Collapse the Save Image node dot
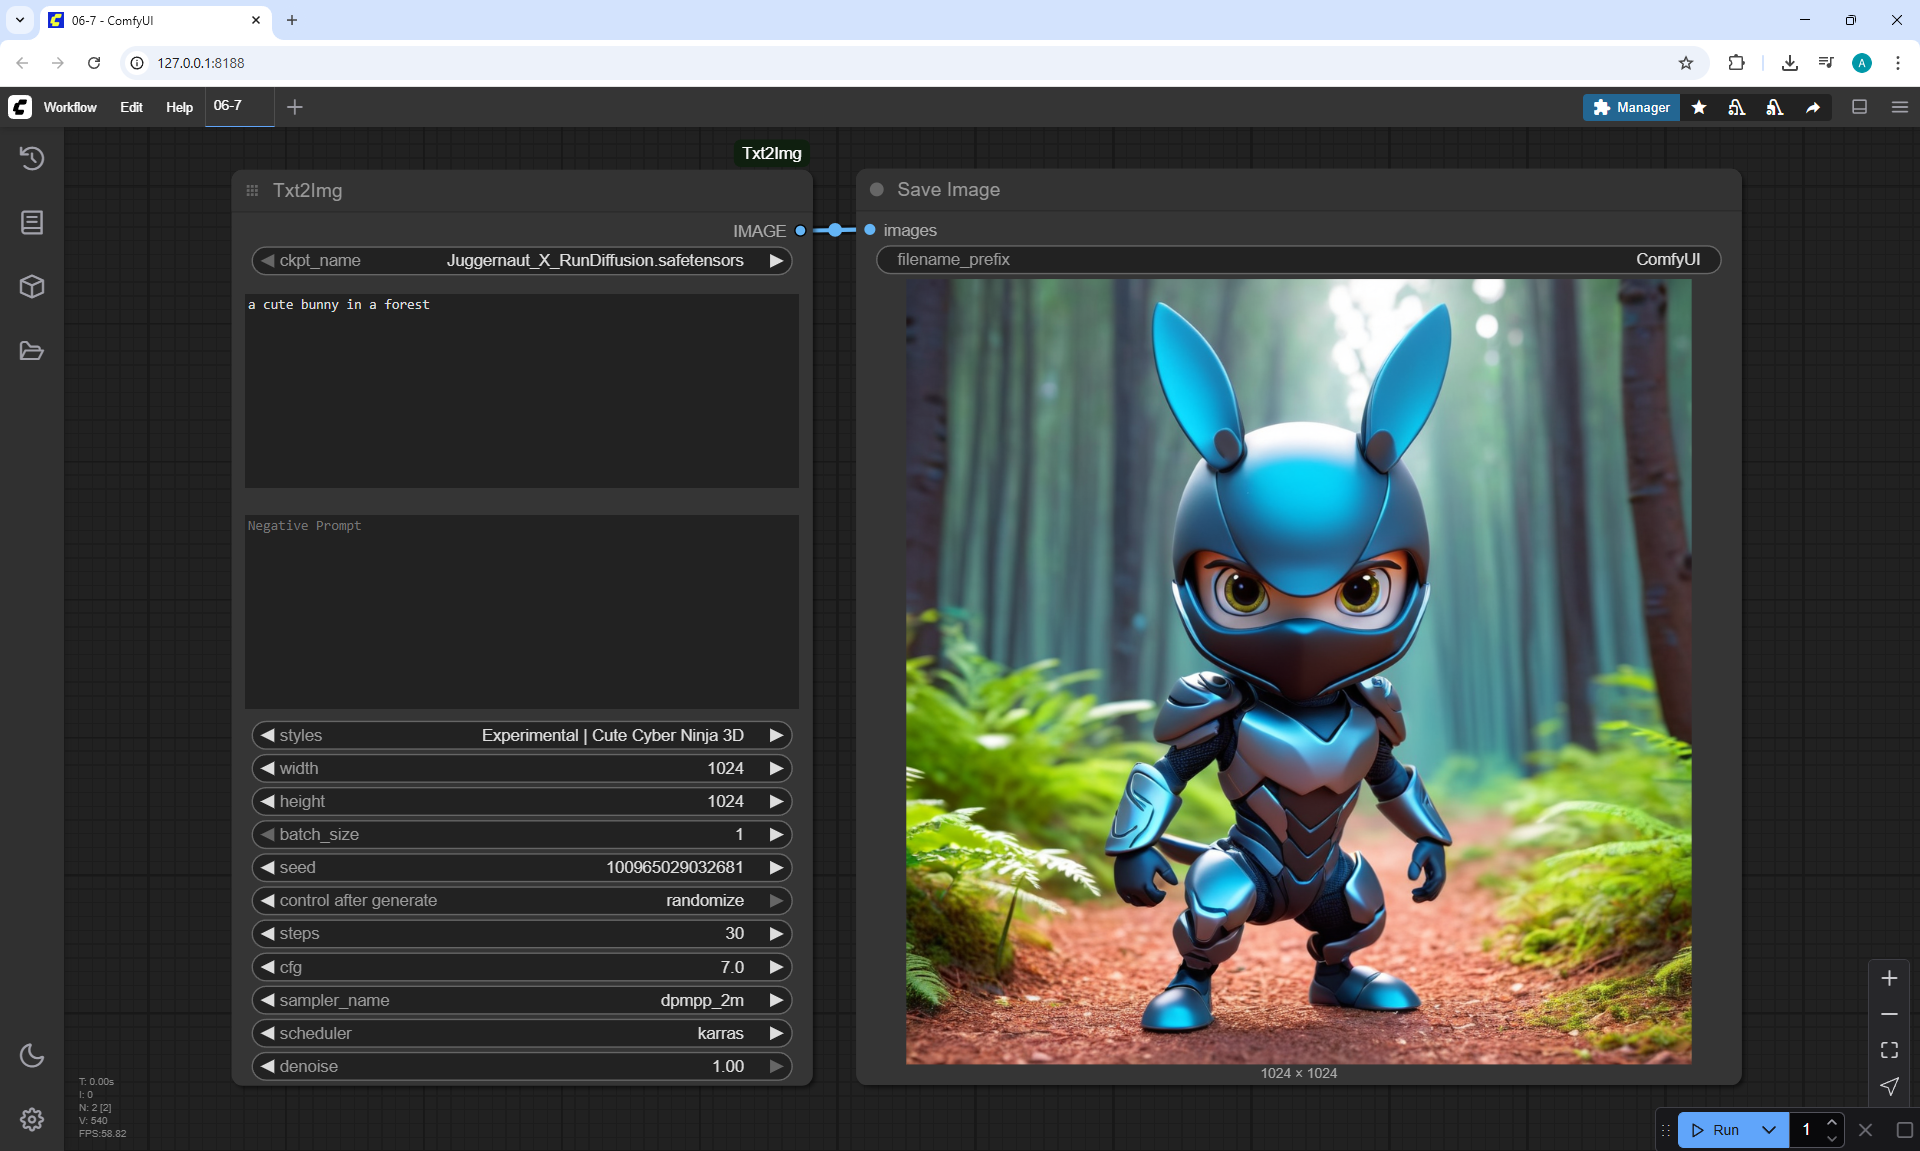 (877, 190)
